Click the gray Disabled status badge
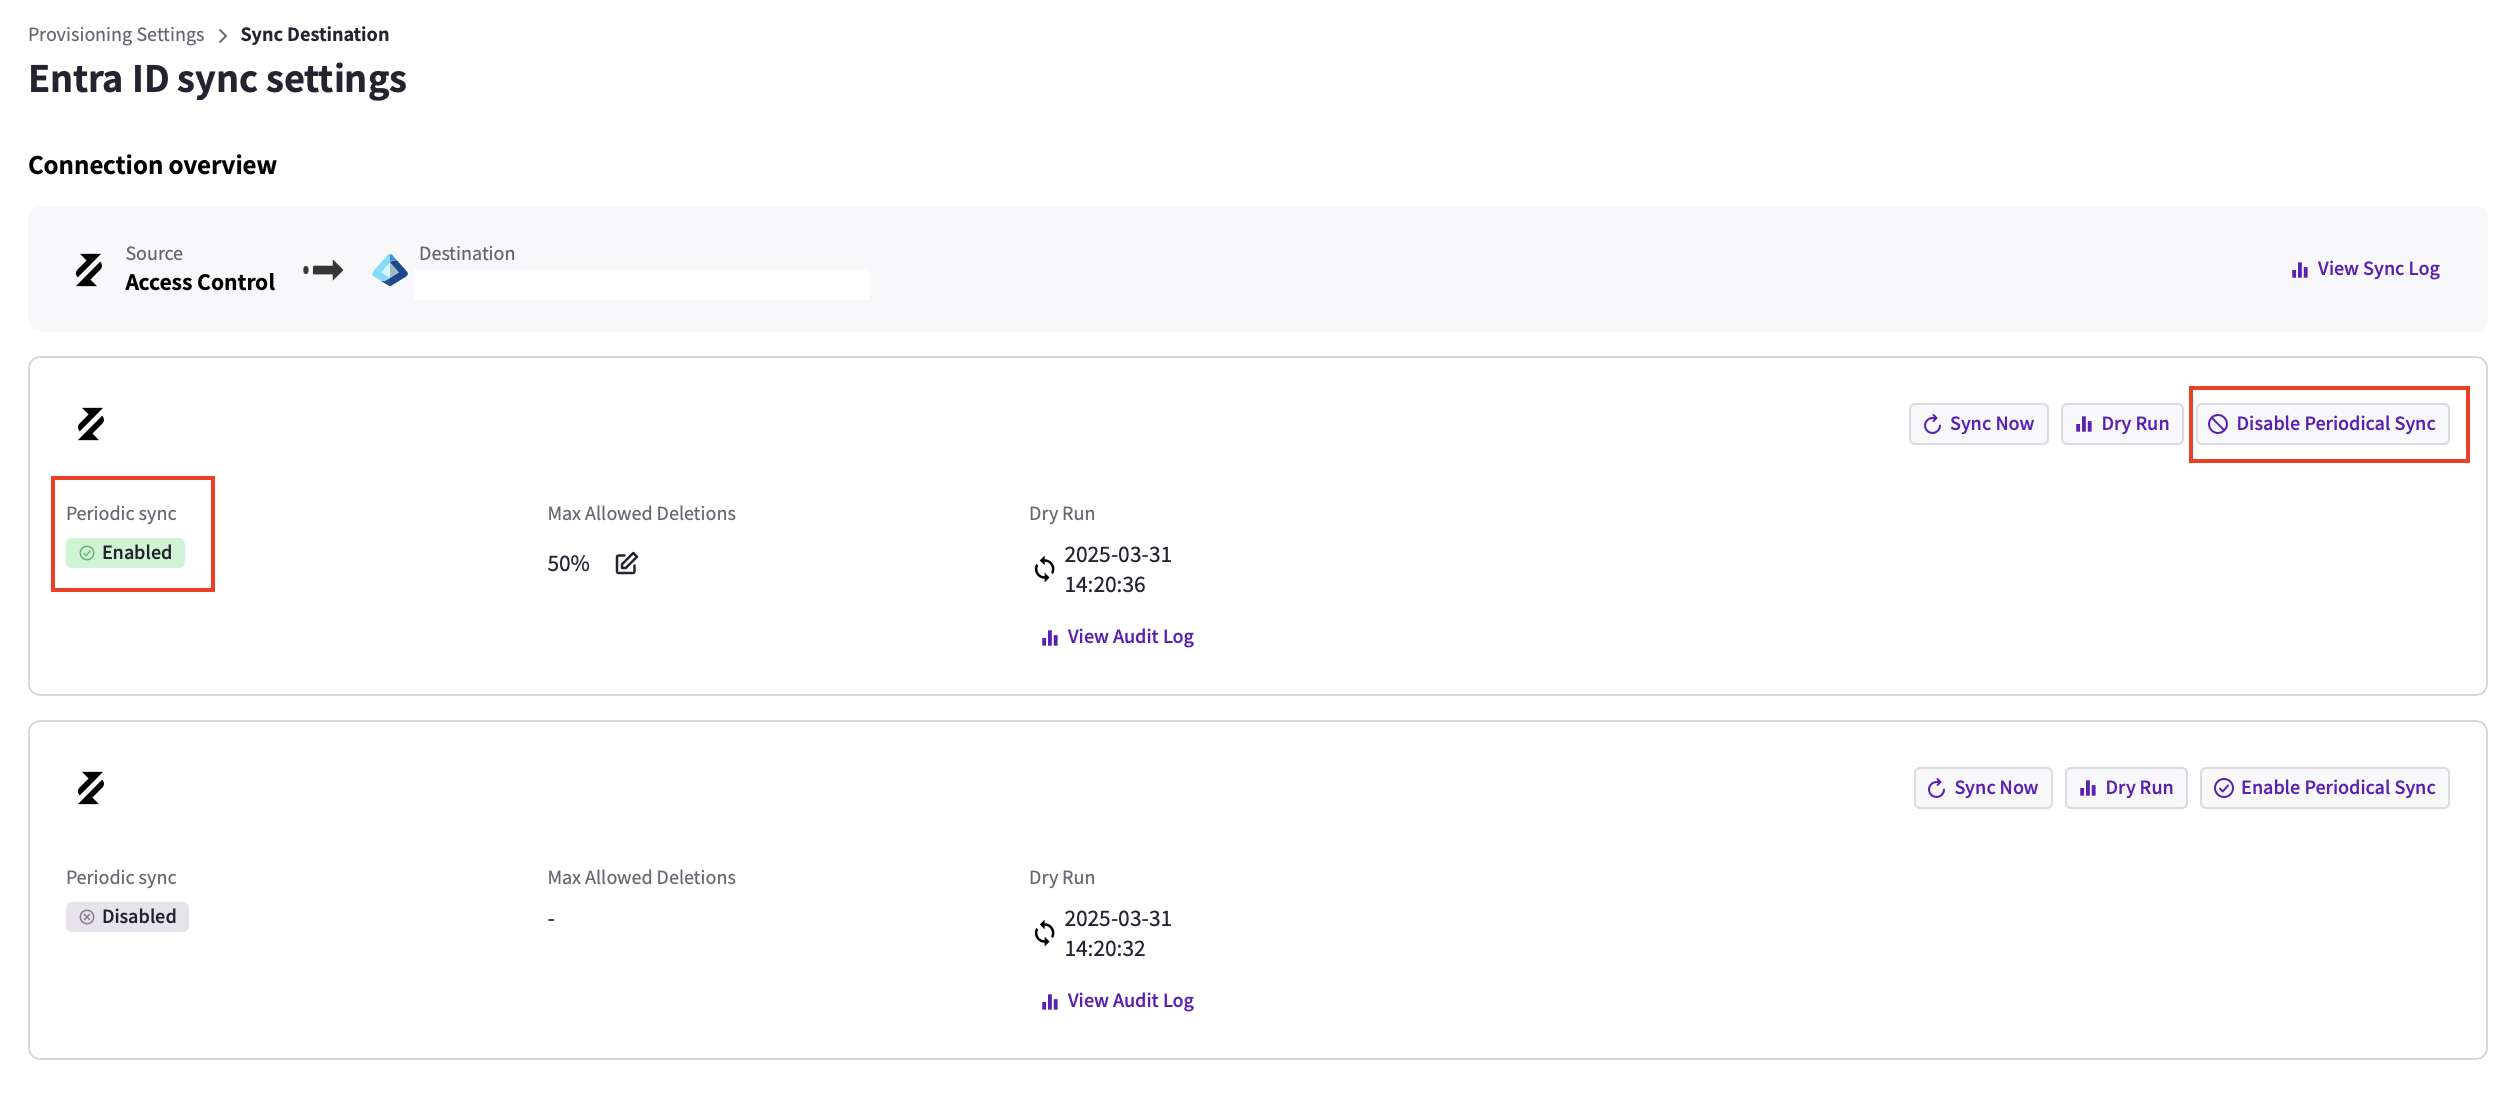Viewport: 2514px width, 1106px height. pyautogui.click(x=128, y=917)
